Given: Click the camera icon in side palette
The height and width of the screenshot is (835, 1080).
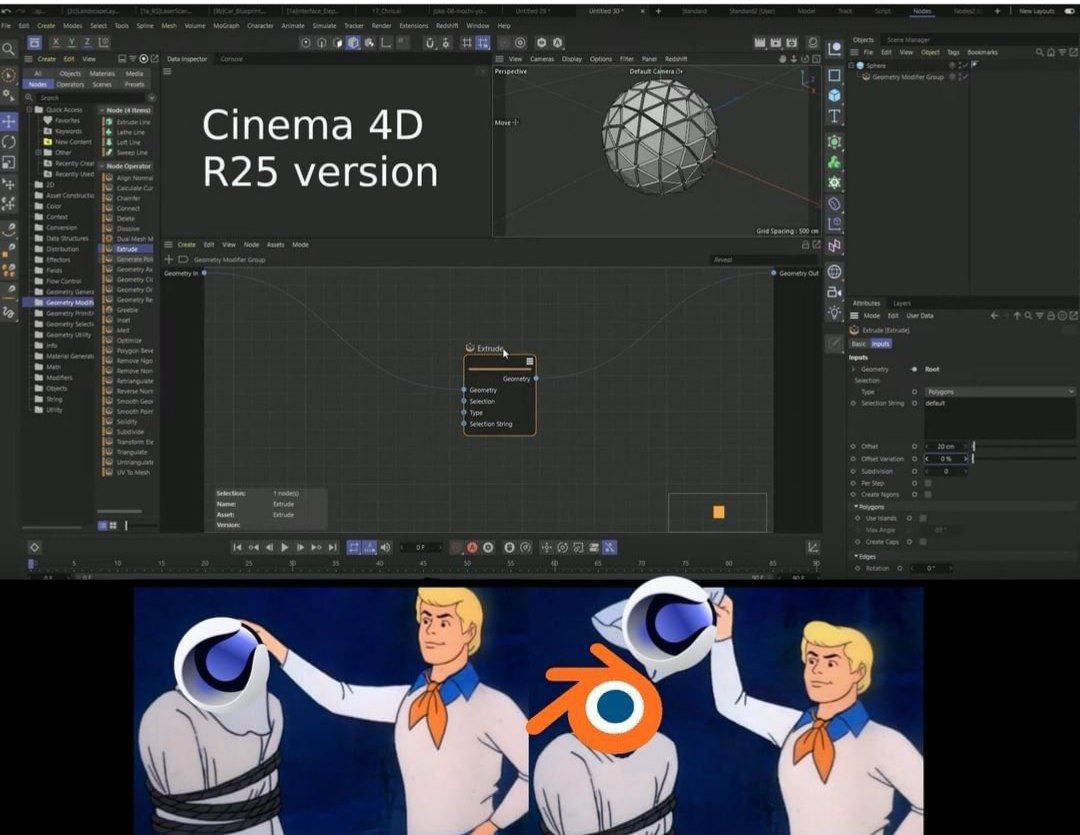Looking at the screenshot, I should [x=834, y=292].
